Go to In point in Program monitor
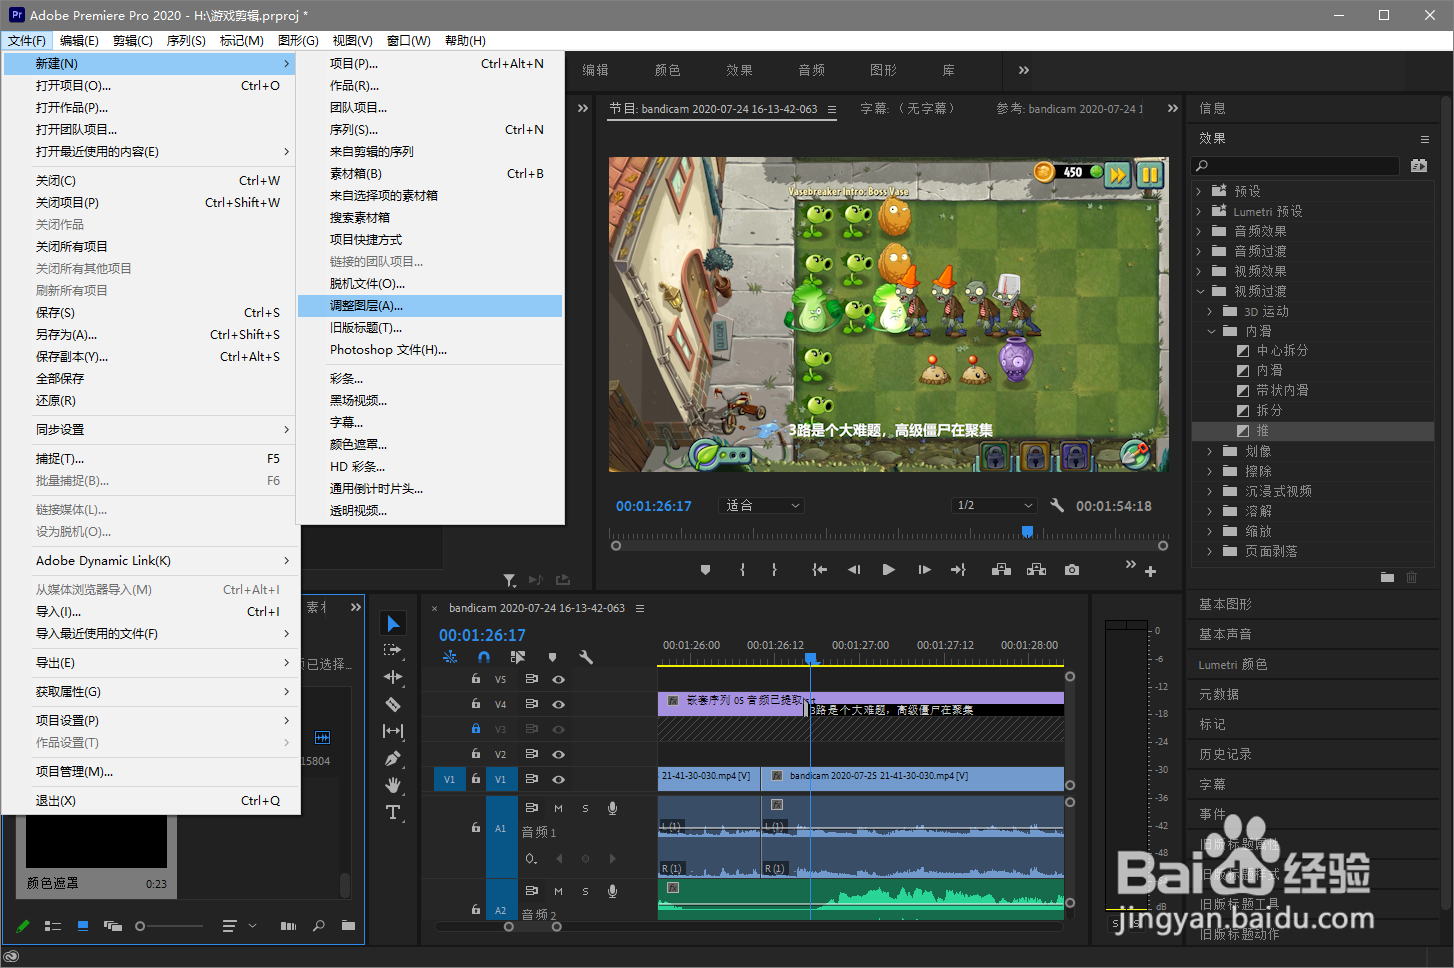1454x968 pixels. click(820, 570)
